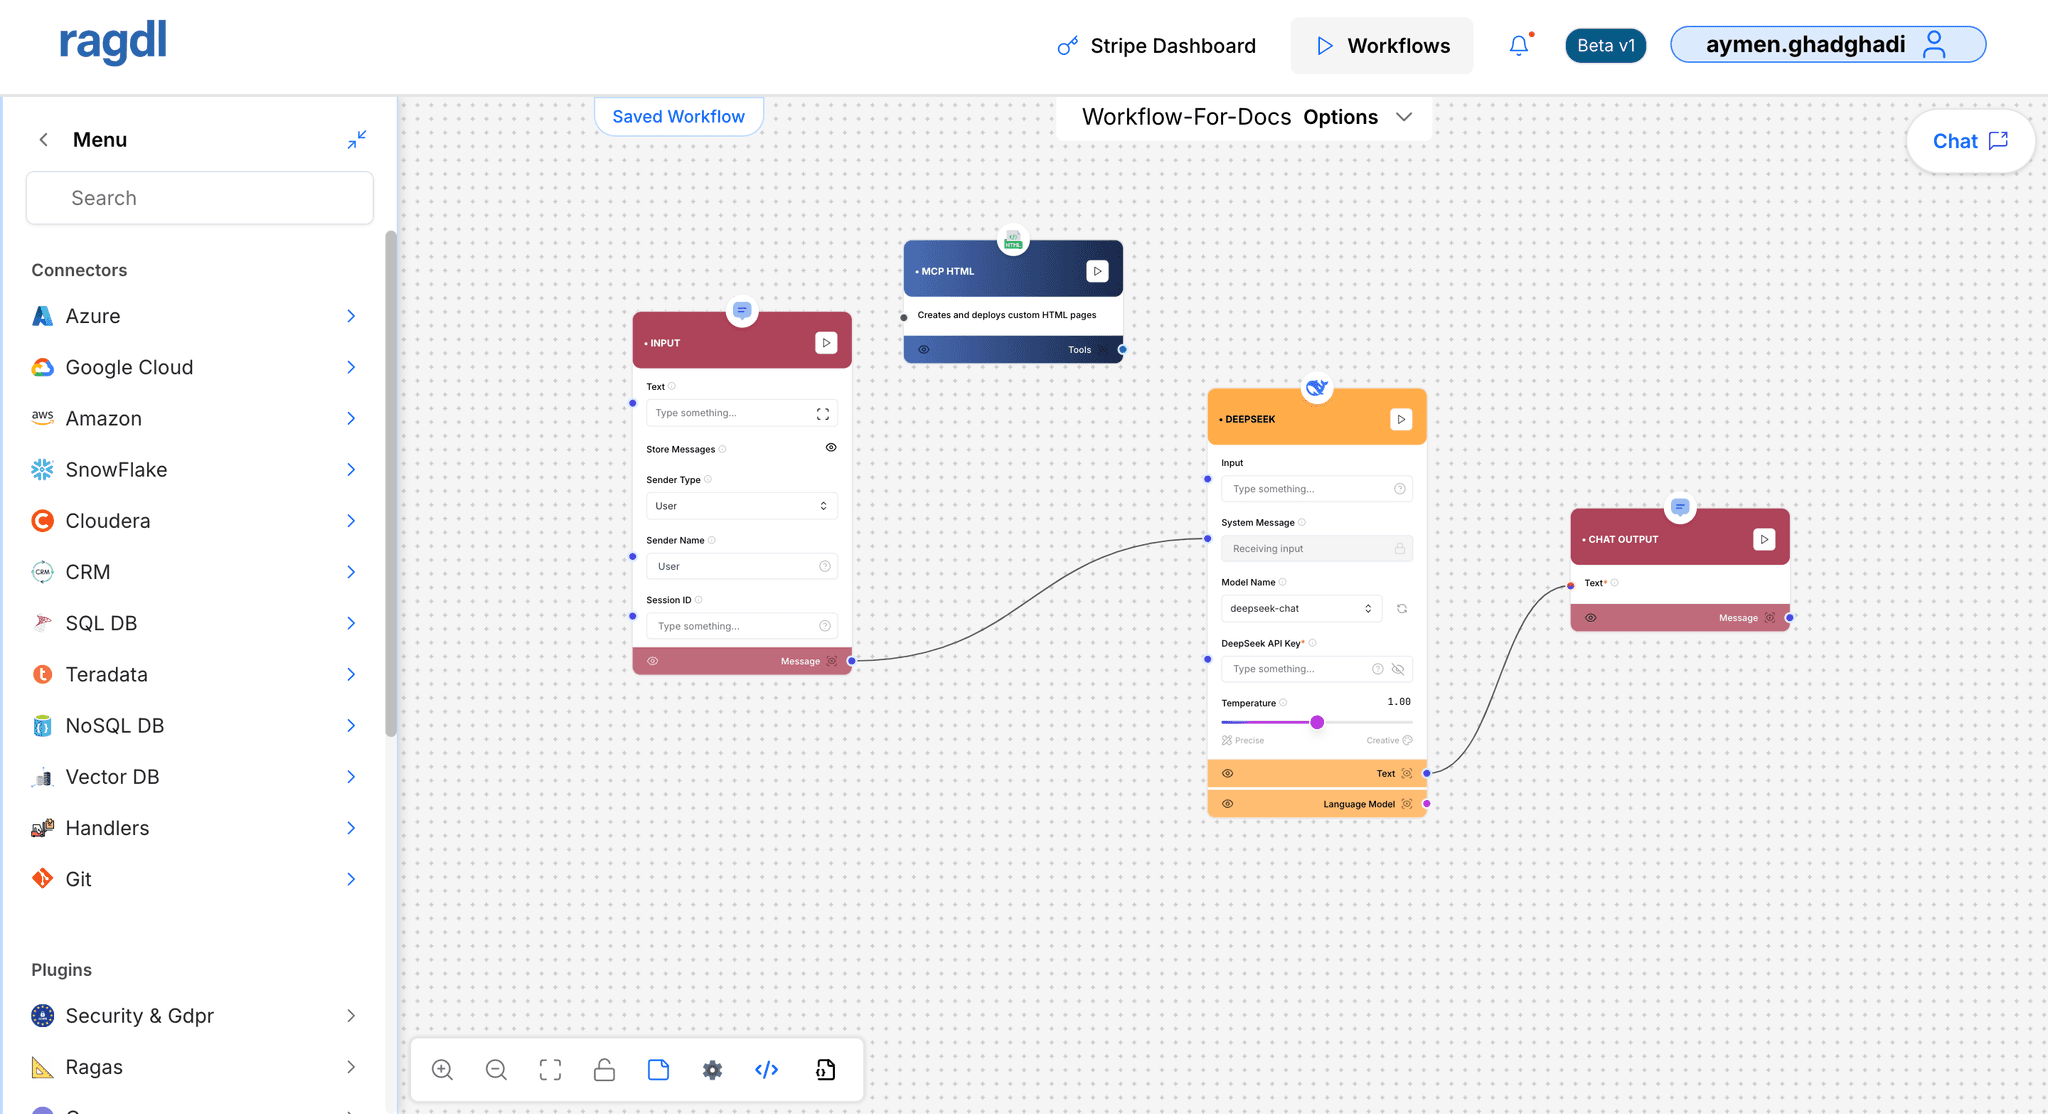
Task: Switch to the Workflows tab
Action: click(x=1381, y=45)
